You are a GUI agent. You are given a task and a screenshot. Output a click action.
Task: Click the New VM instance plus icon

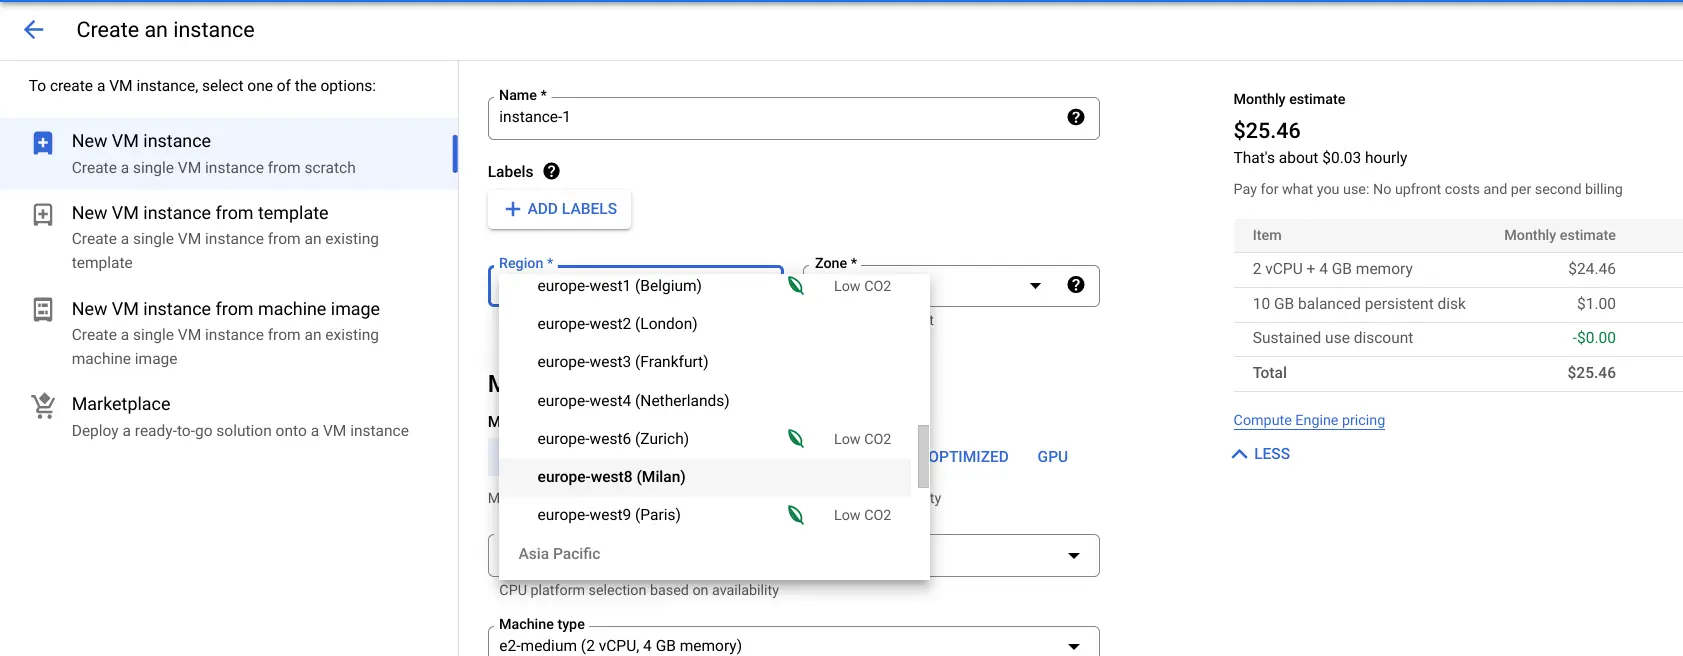pos(43,143)
